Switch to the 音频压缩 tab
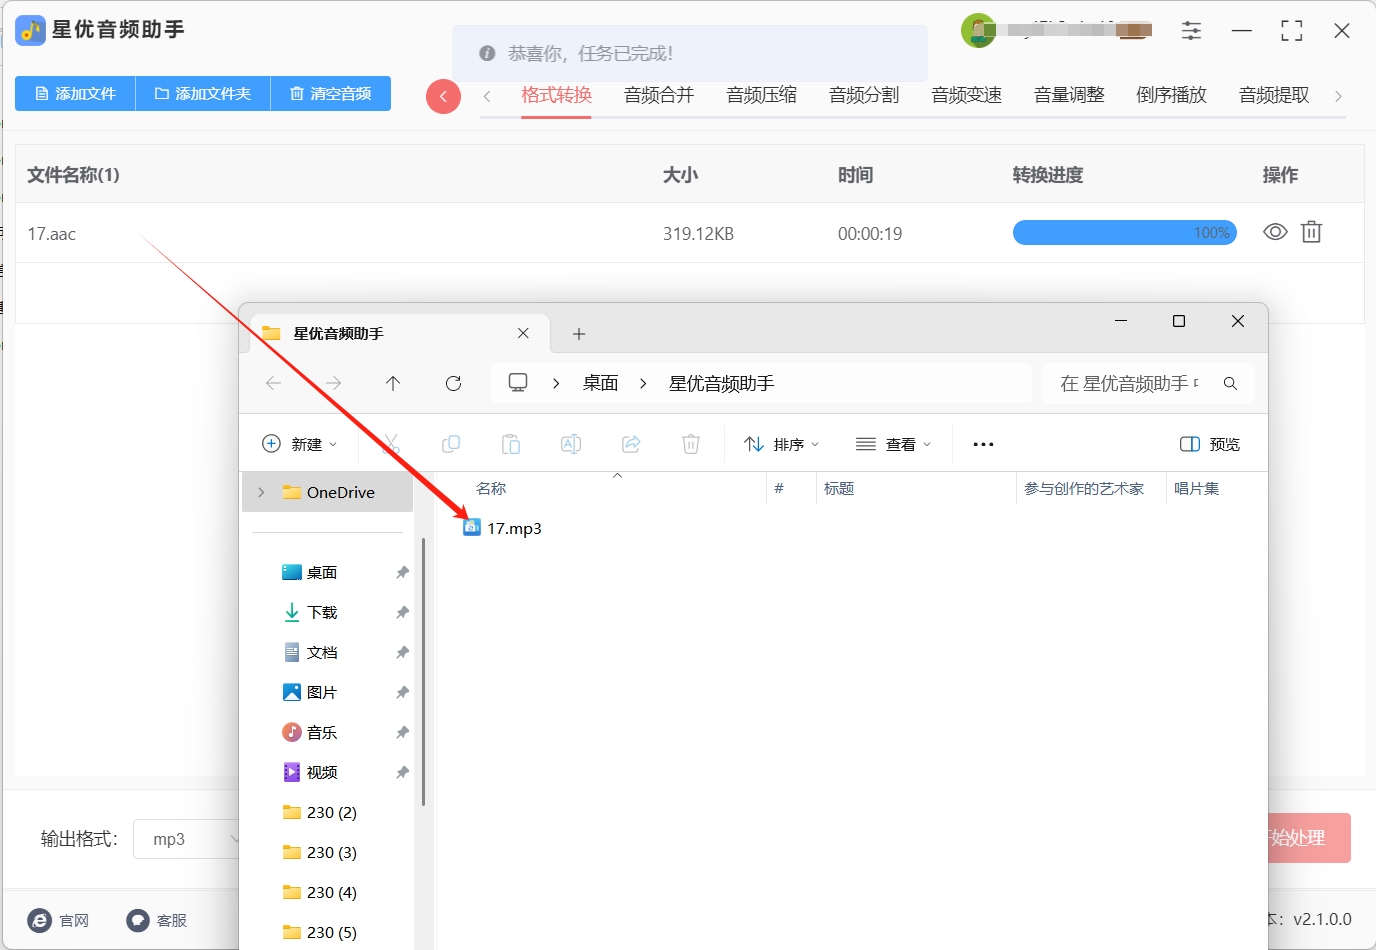This screenshot has height=950, width=1376. 761,95
